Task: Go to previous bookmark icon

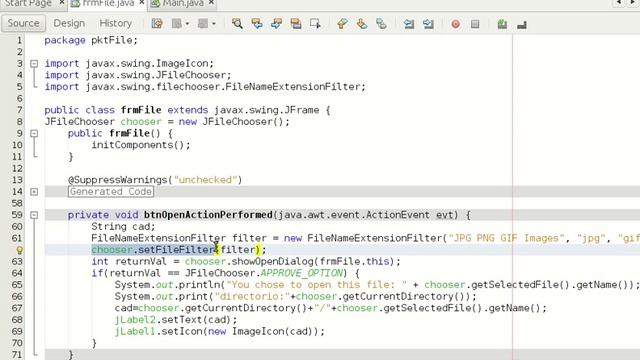Action: 342,24
